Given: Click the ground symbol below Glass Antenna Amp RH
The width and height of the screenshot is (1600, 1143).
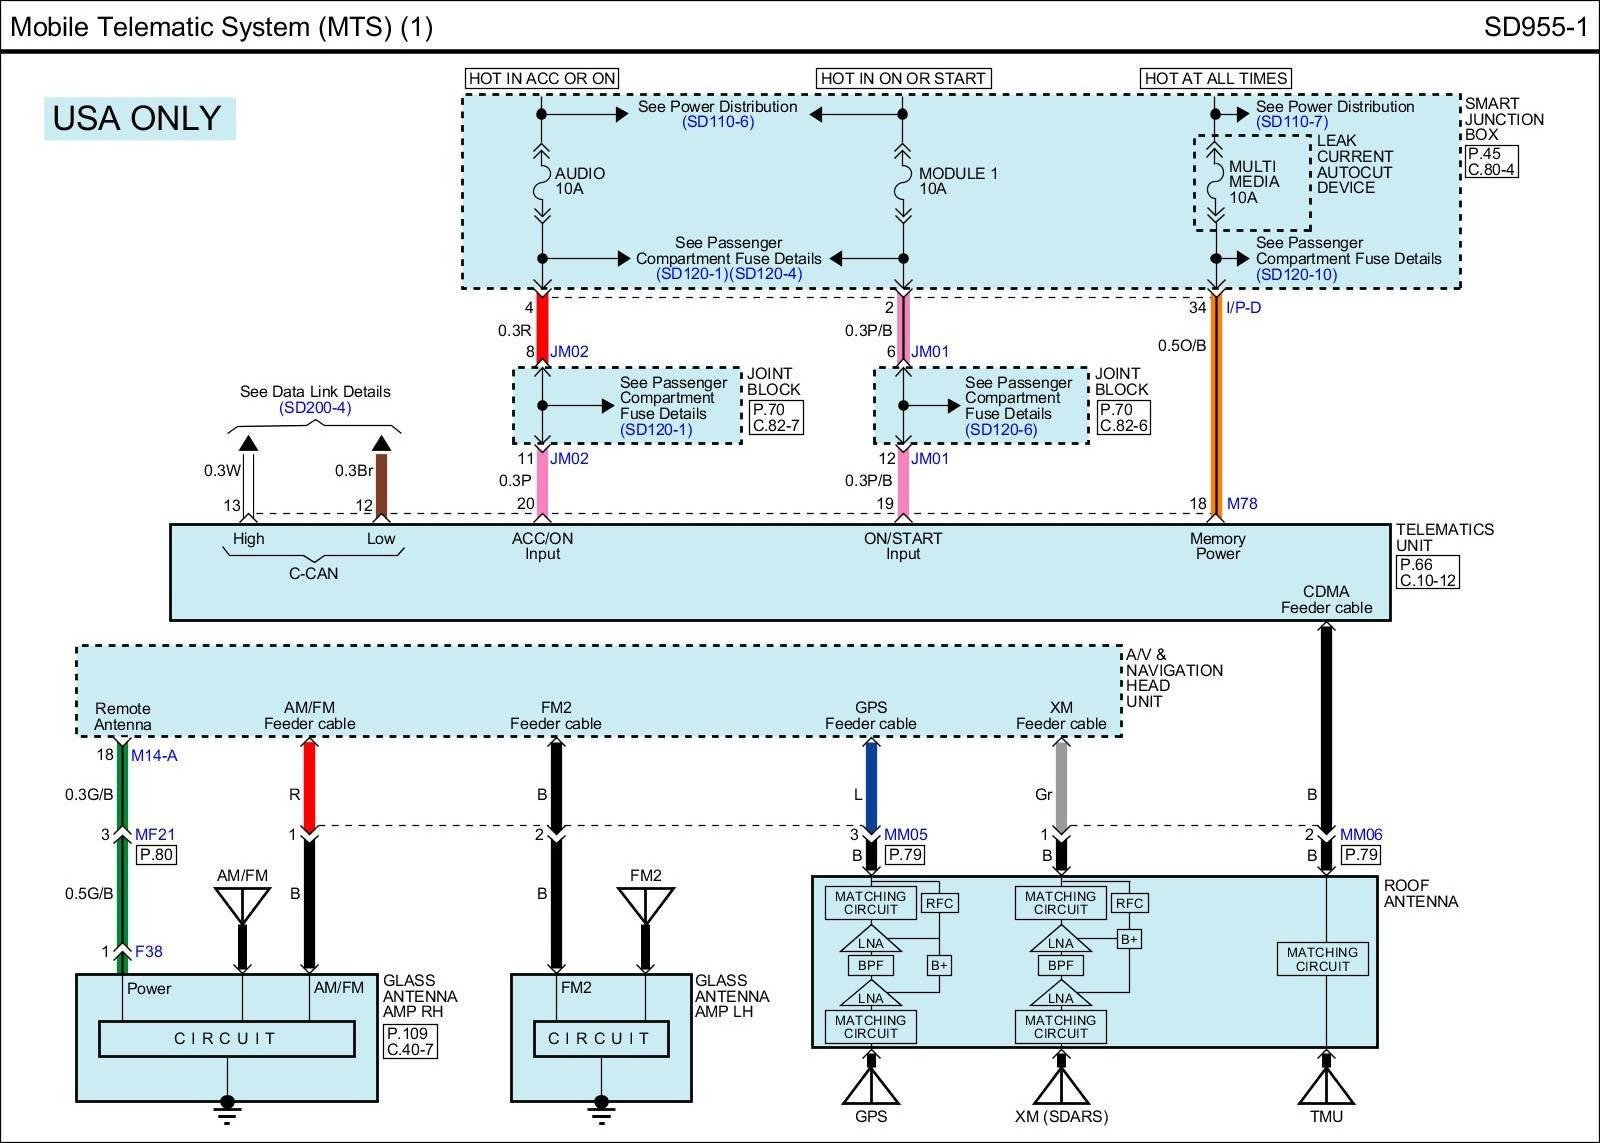Looking at the screenshot, I should click(227, 1104).
